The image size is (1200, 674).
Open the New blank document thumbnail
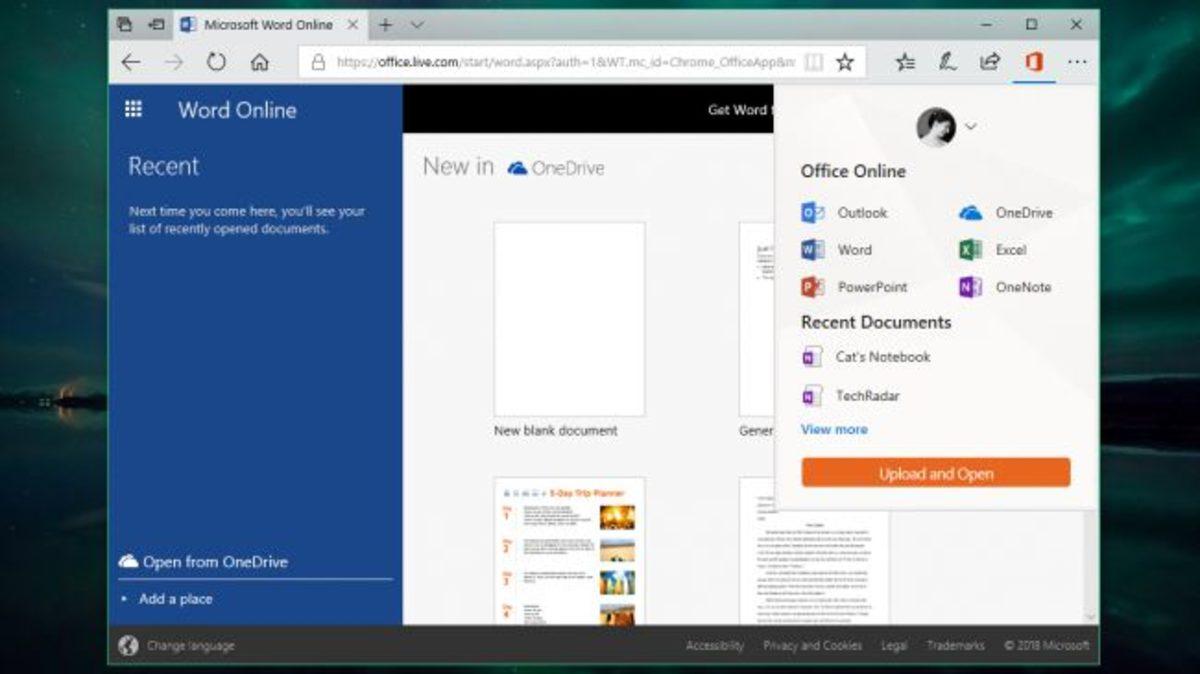(x=567, y=318)
